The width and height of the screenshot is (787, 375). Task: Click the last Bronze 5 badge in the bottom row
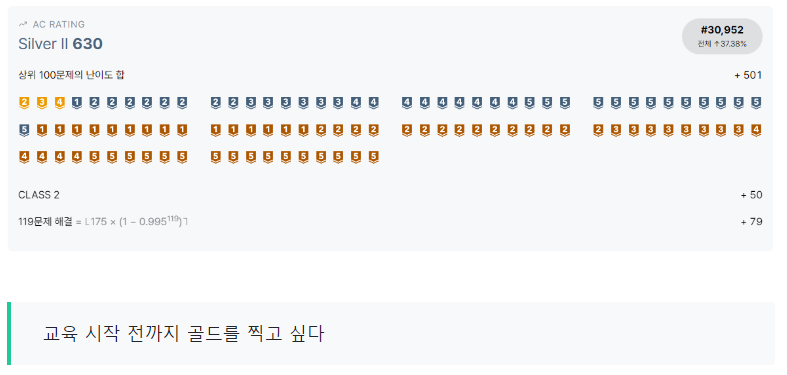point(373,157)
